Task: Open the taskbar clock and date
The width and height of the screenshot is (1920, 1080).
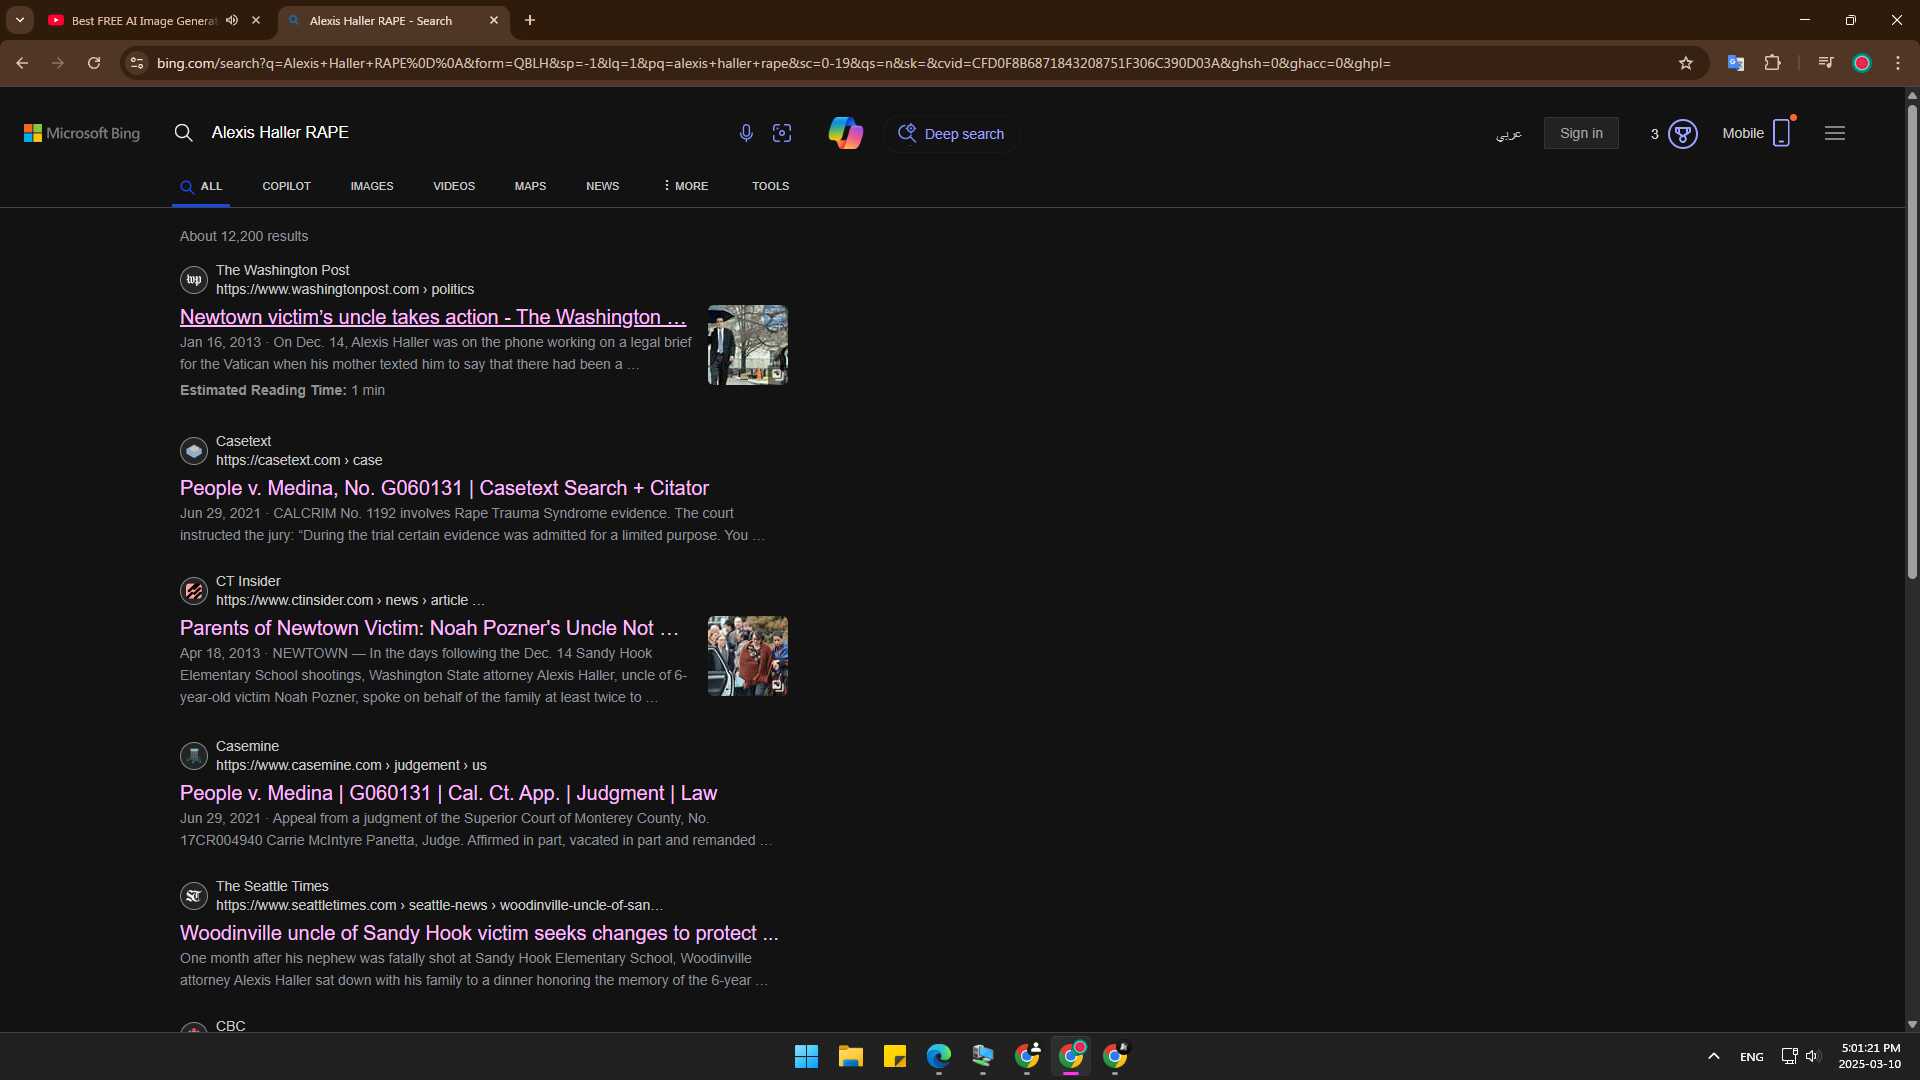Action: pos(1870,1056)
